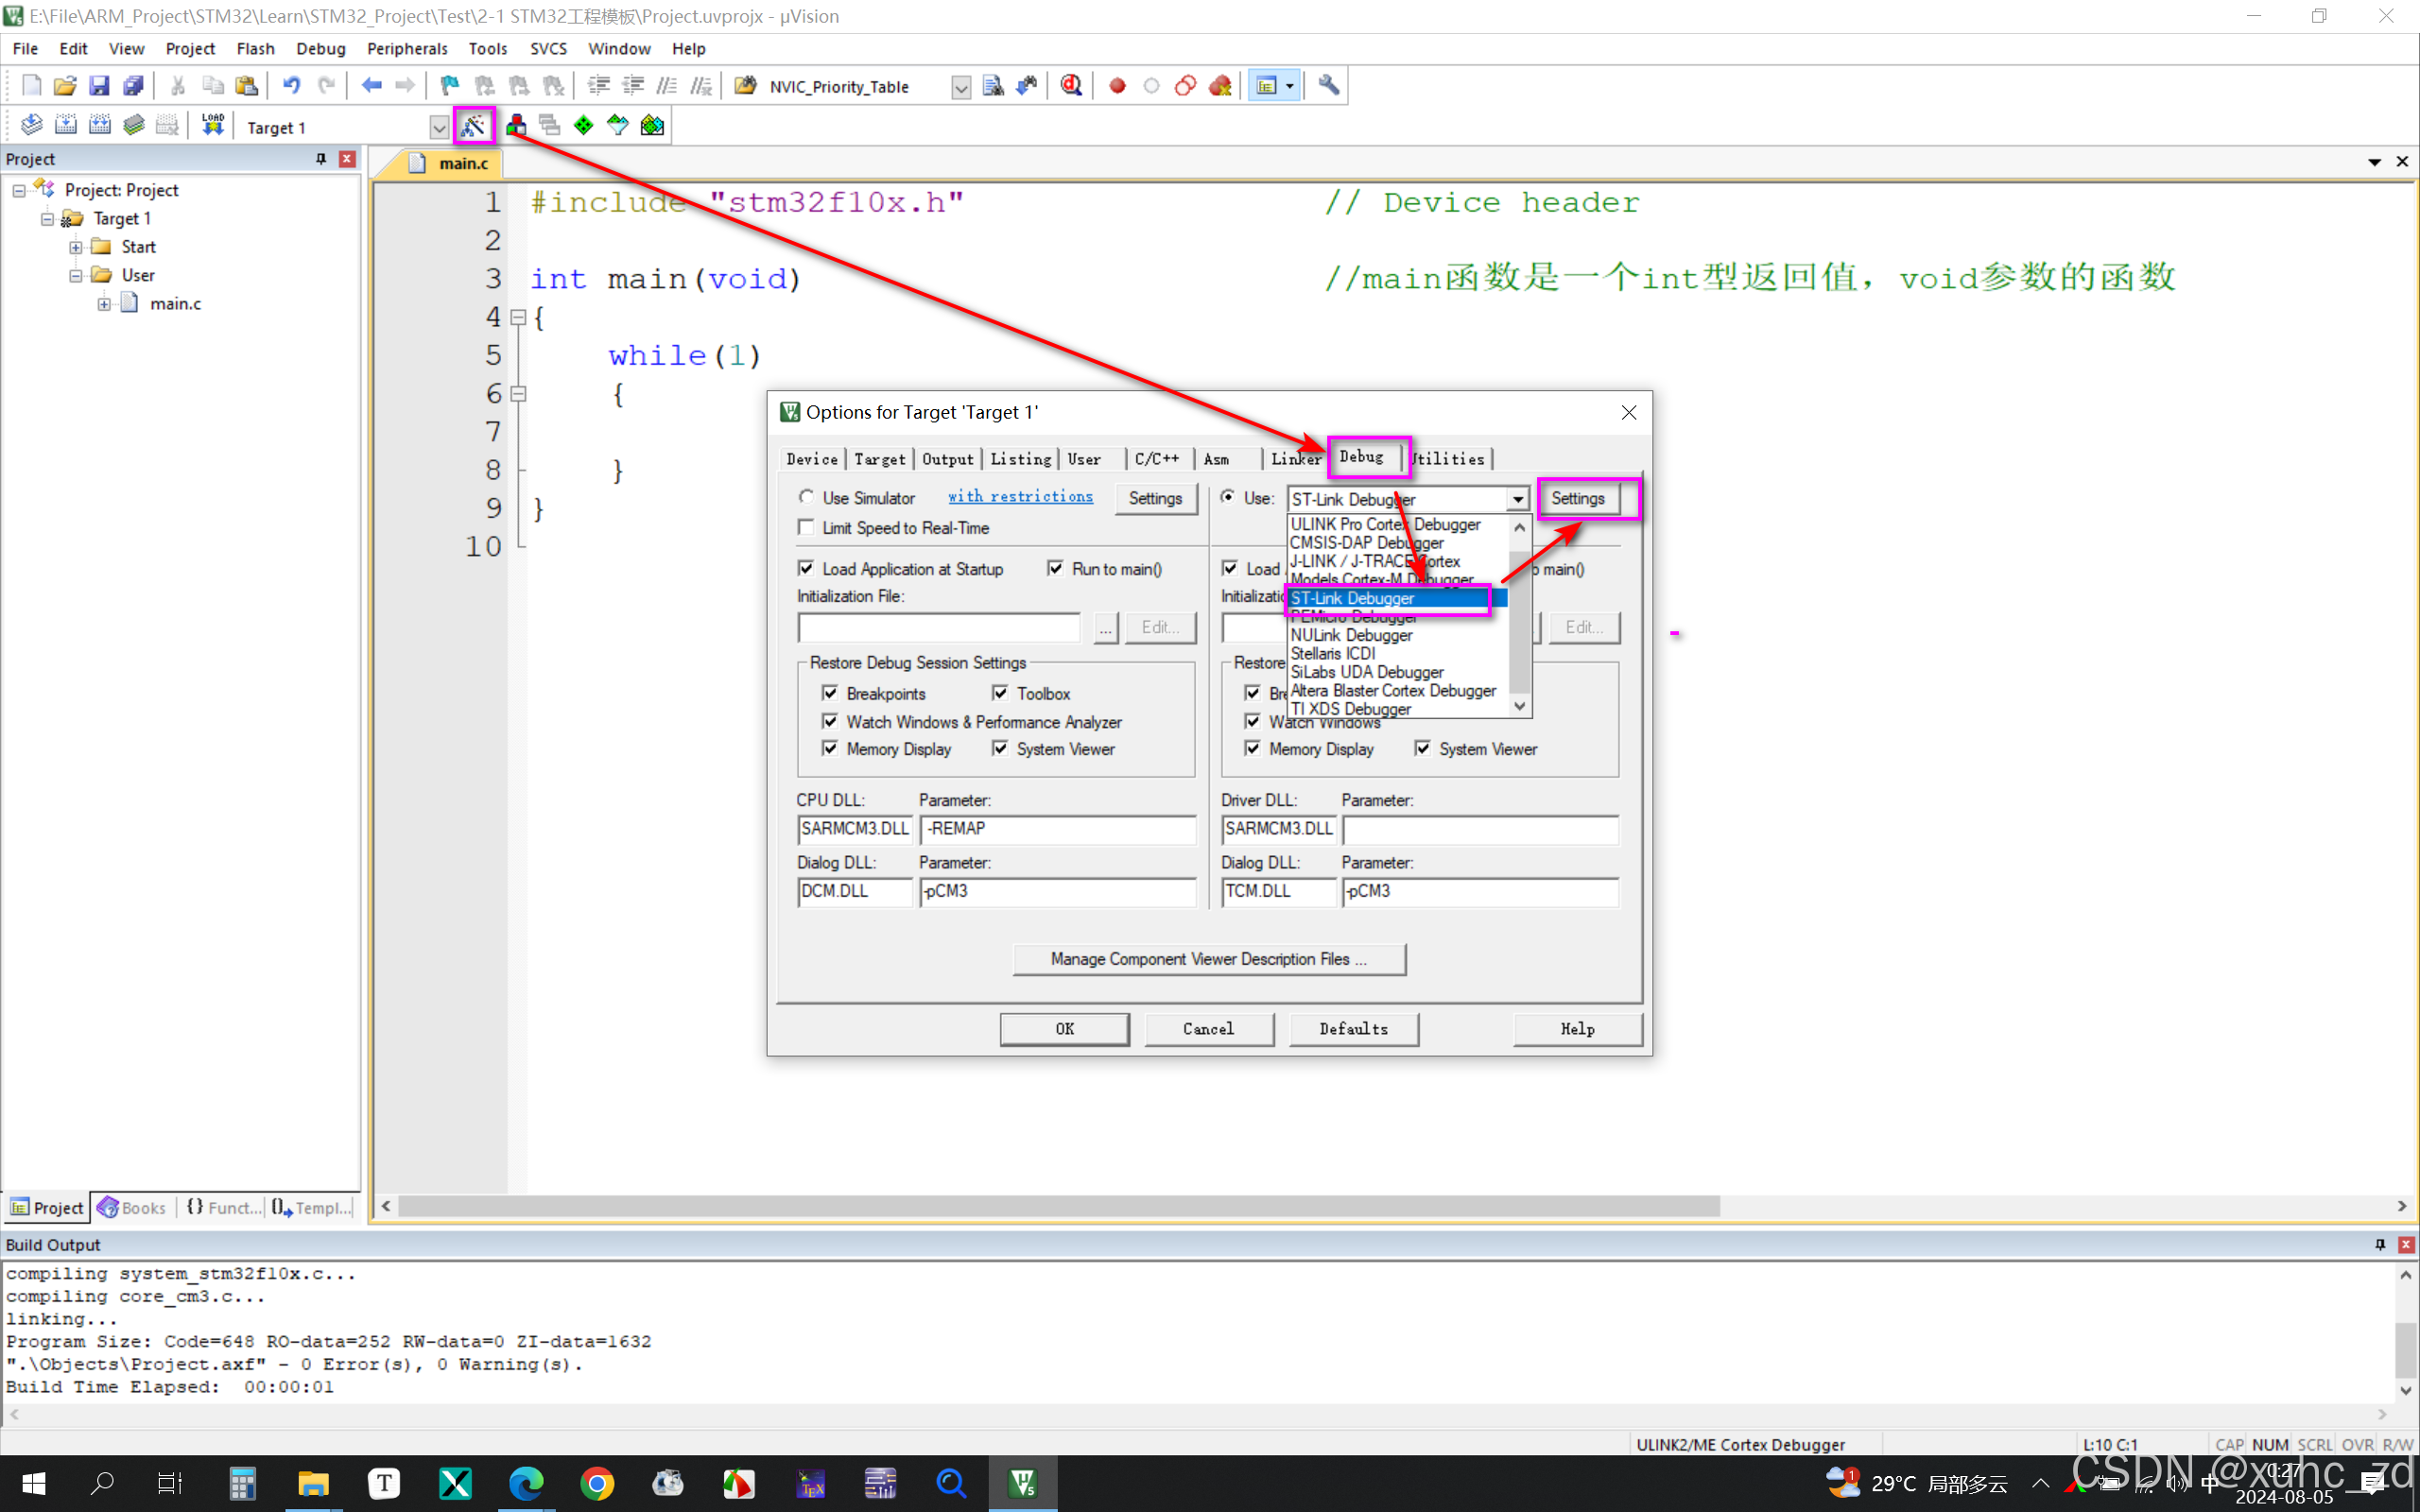Screen dimensions: 2420x1512
Task: Open the Target 1 selector dropdown
Action: point(438,127)
